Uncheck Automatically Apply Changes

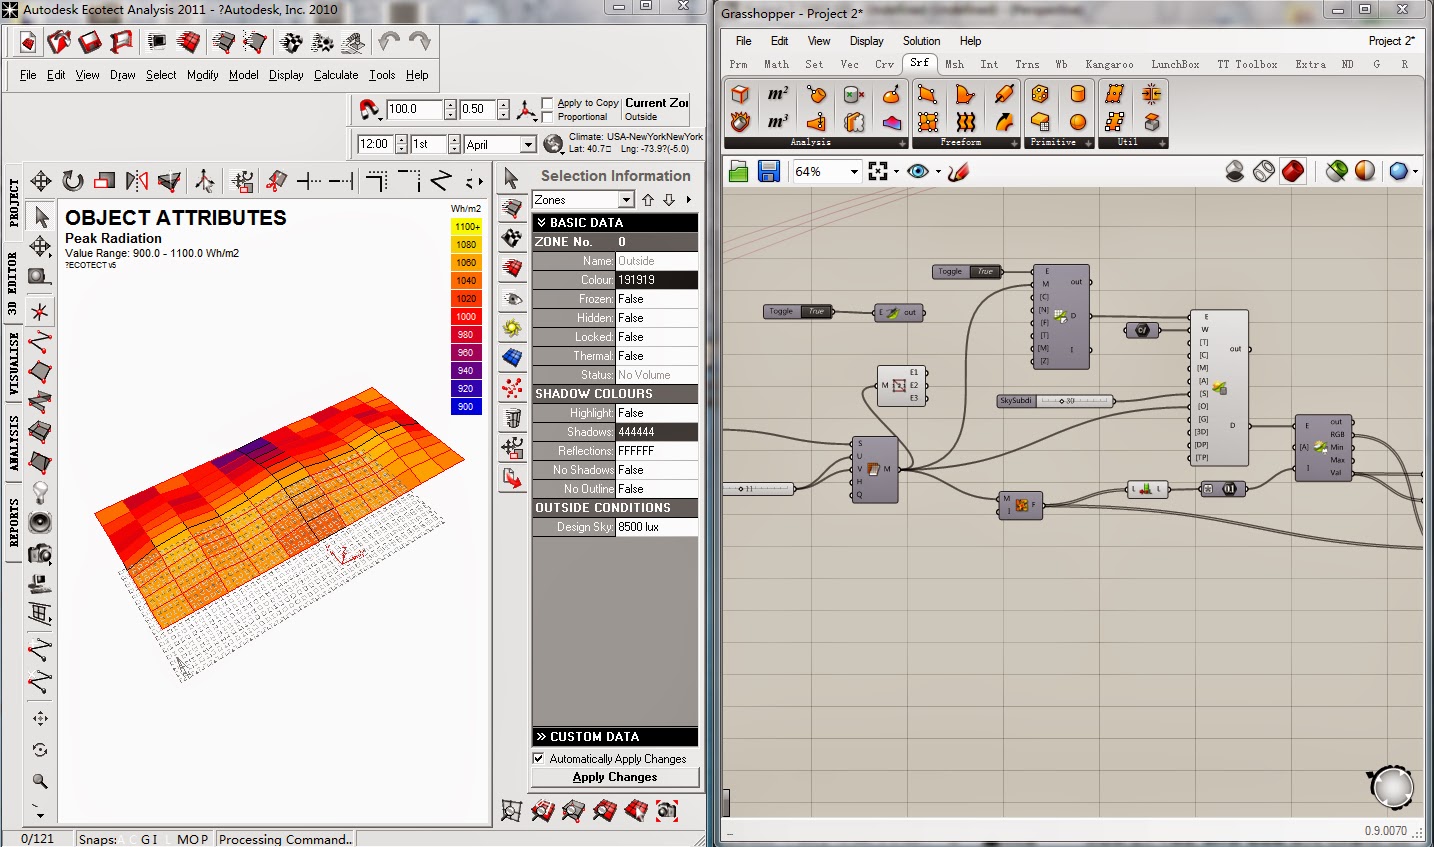pos(538,758)
